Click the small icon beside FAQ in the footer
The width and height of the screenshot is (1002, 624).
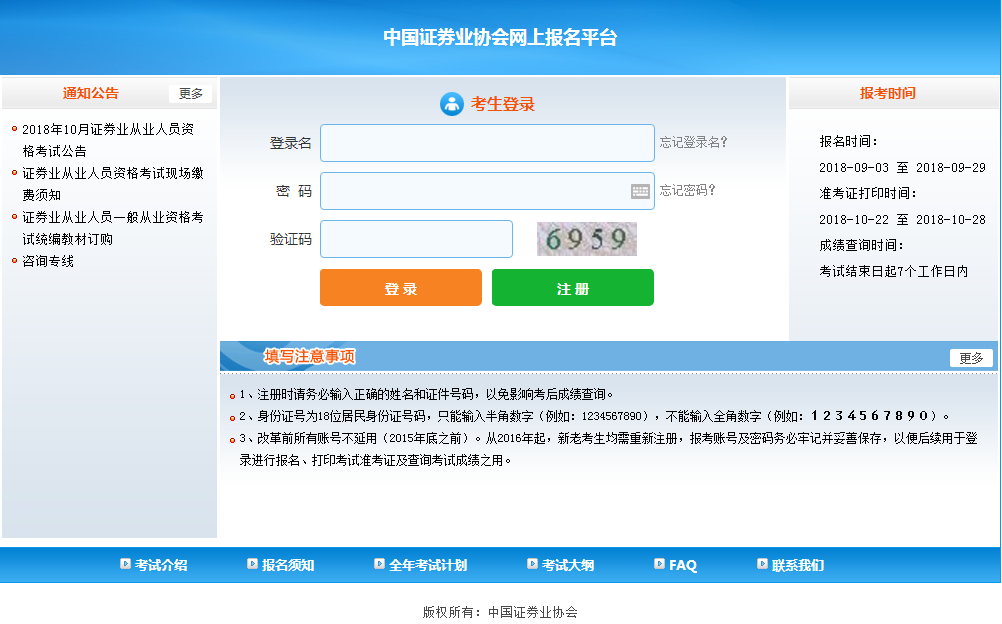tap(659, 564)
